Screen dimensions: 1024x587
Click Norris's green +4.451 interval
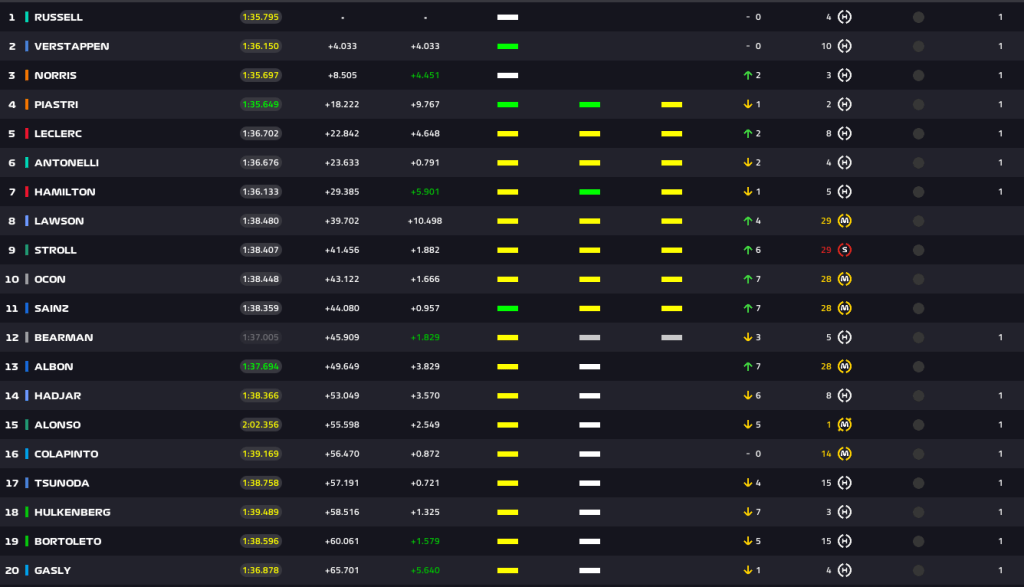[425, 75]
